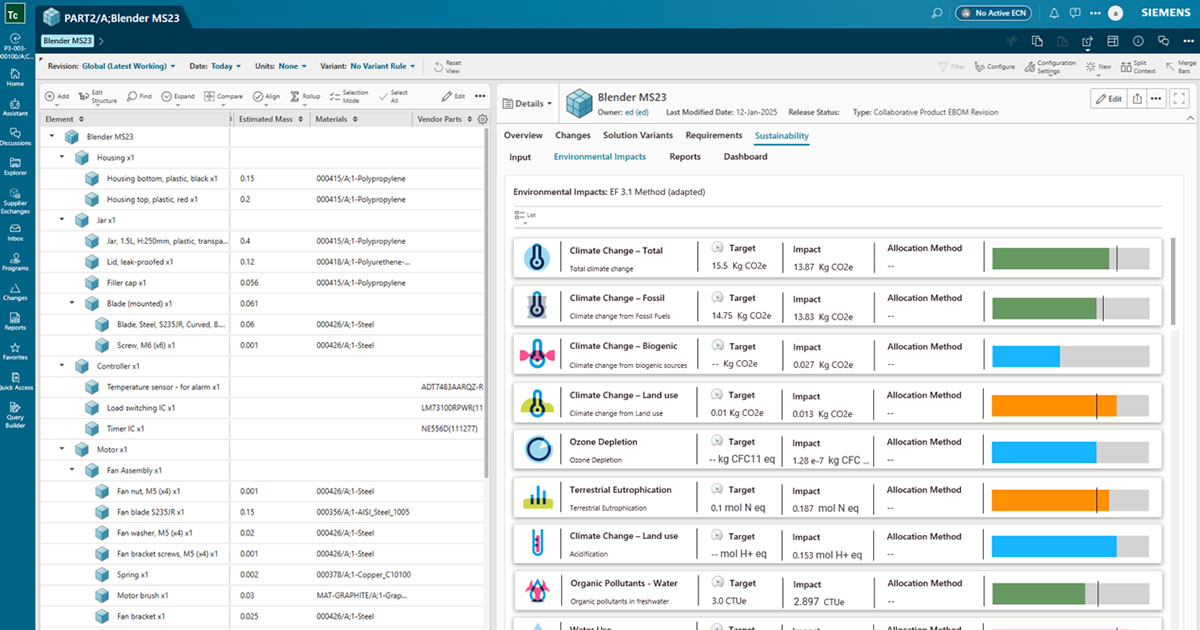The width and height of the screenshot is (1200, 630).
Task: Click the share button beside Edit in the details header
Action: 1137,99
